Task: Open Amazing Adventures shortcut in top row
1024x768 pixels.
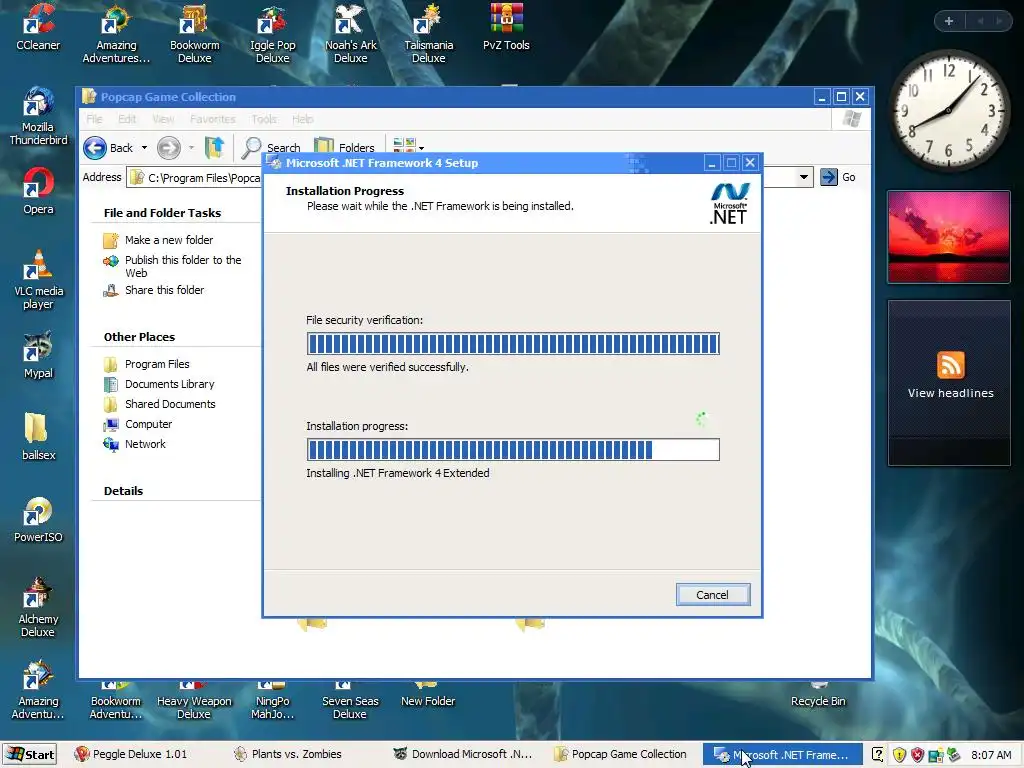Action: [x=116, y=34]
